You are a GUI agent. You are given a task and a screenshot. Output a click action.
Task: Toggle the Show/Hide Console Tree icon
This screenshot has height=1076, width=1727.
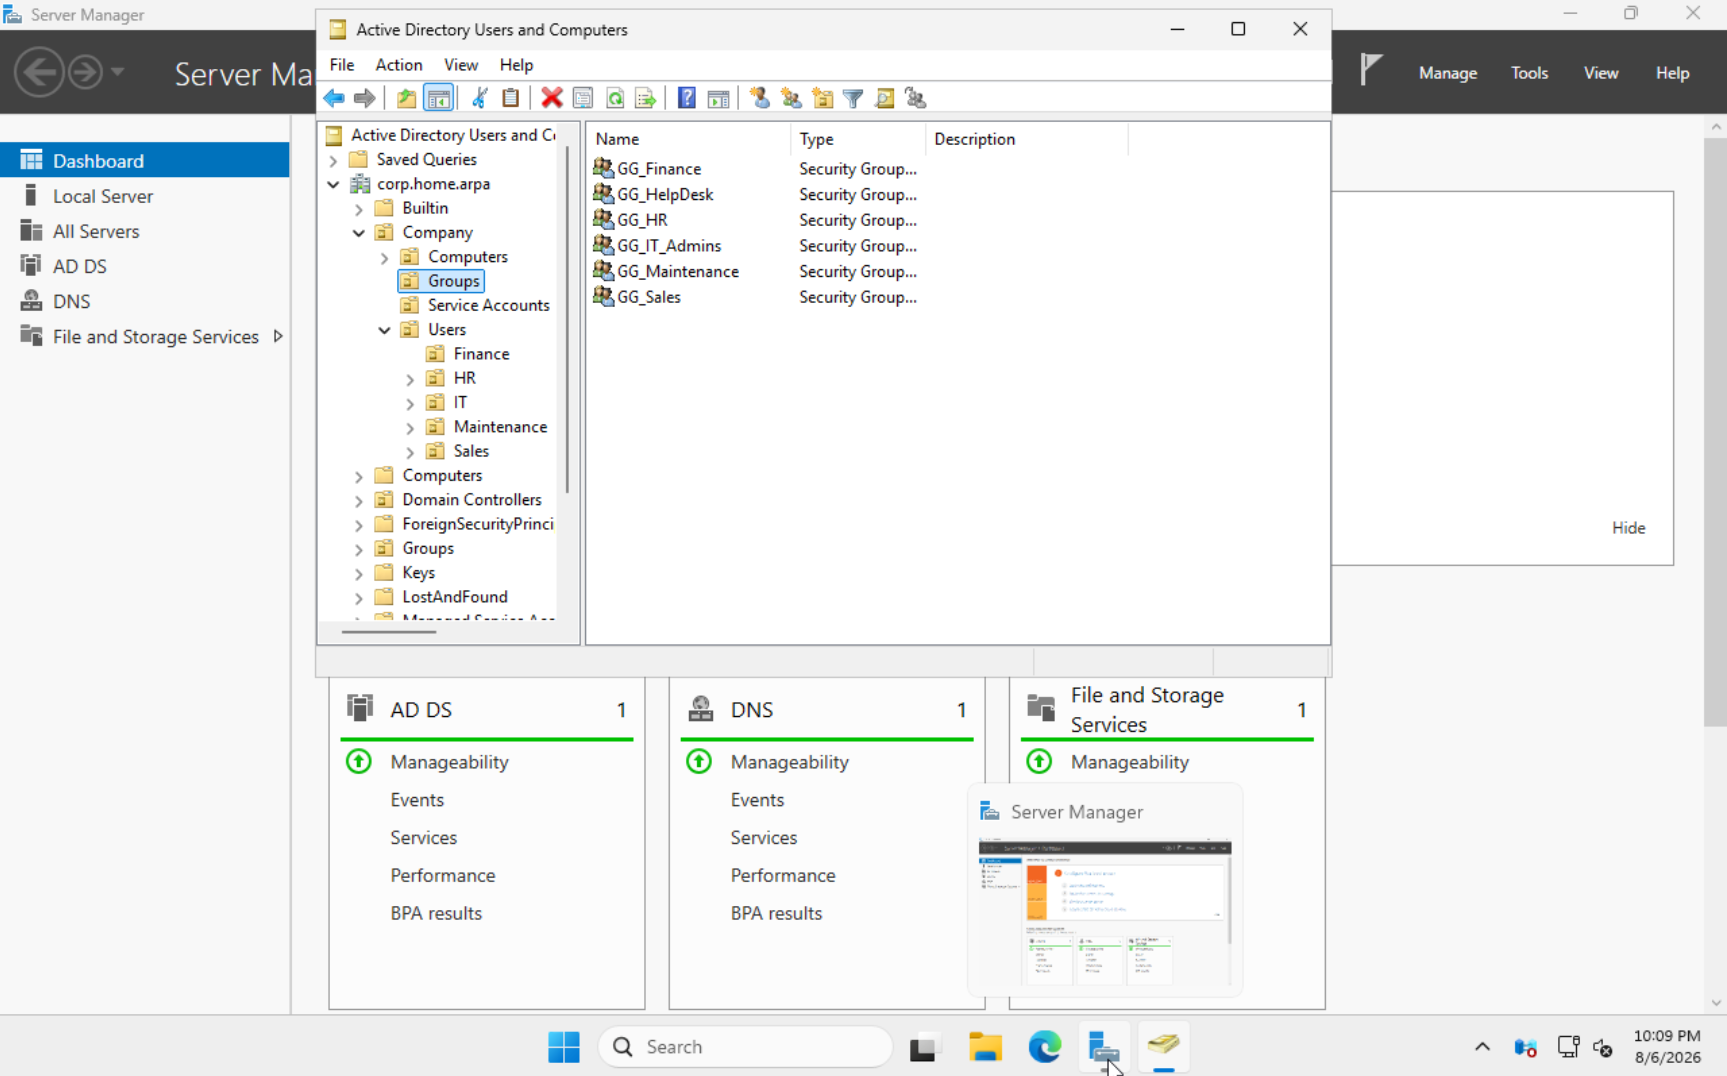pos(438,98)
